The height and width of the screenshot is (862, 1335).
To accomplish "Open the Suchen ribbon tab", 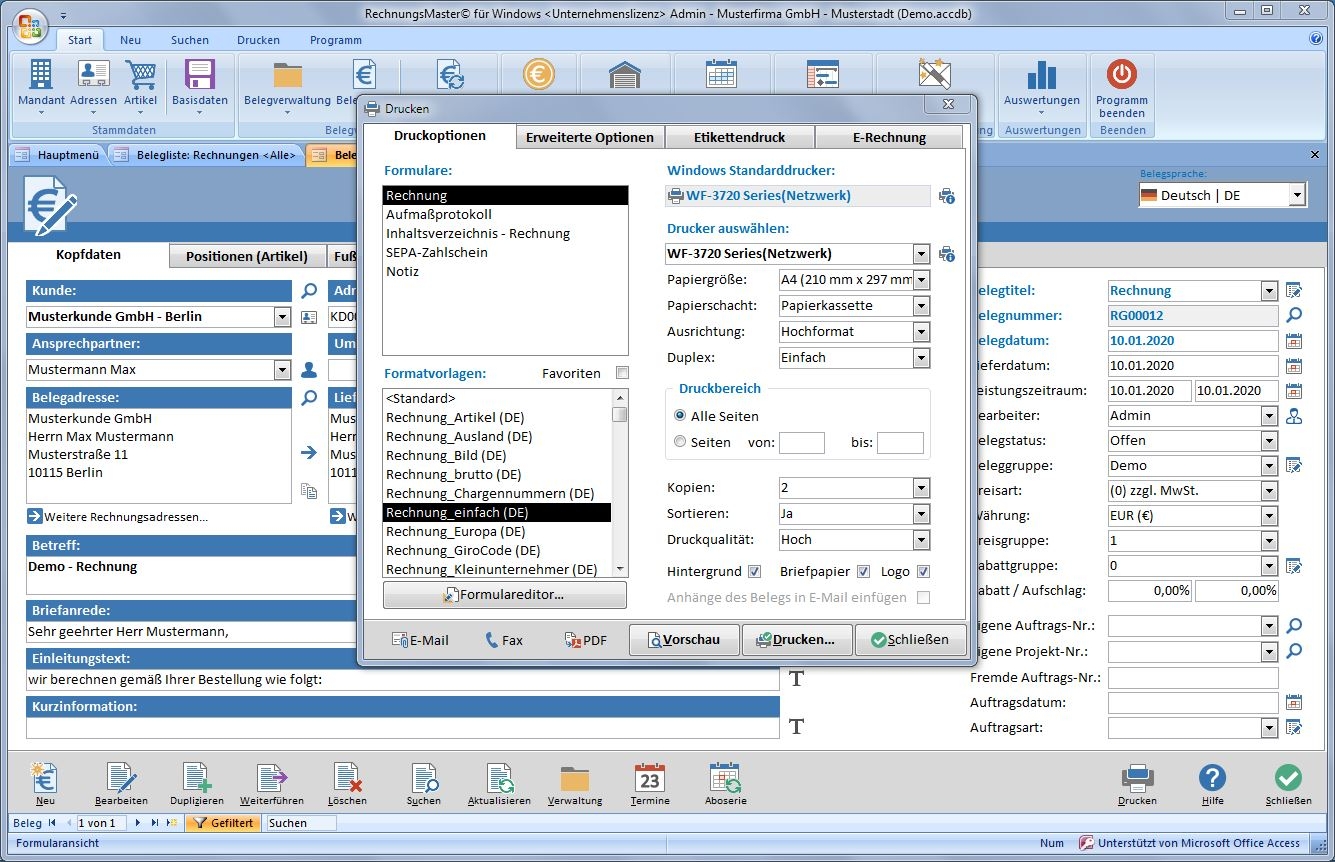I will tap(190, 40).
